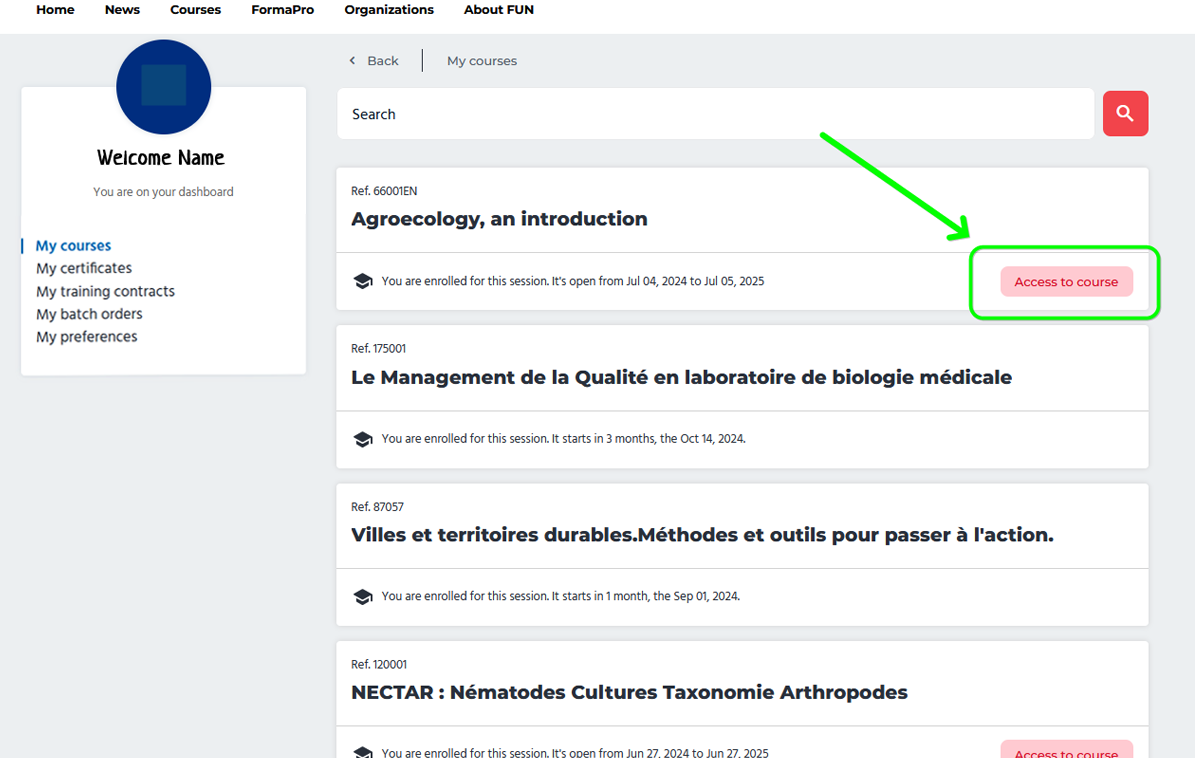Click graduation cap icon for Villes et territoires
This screenshot has width=1195, height=758.
click(x=363, y=597)
